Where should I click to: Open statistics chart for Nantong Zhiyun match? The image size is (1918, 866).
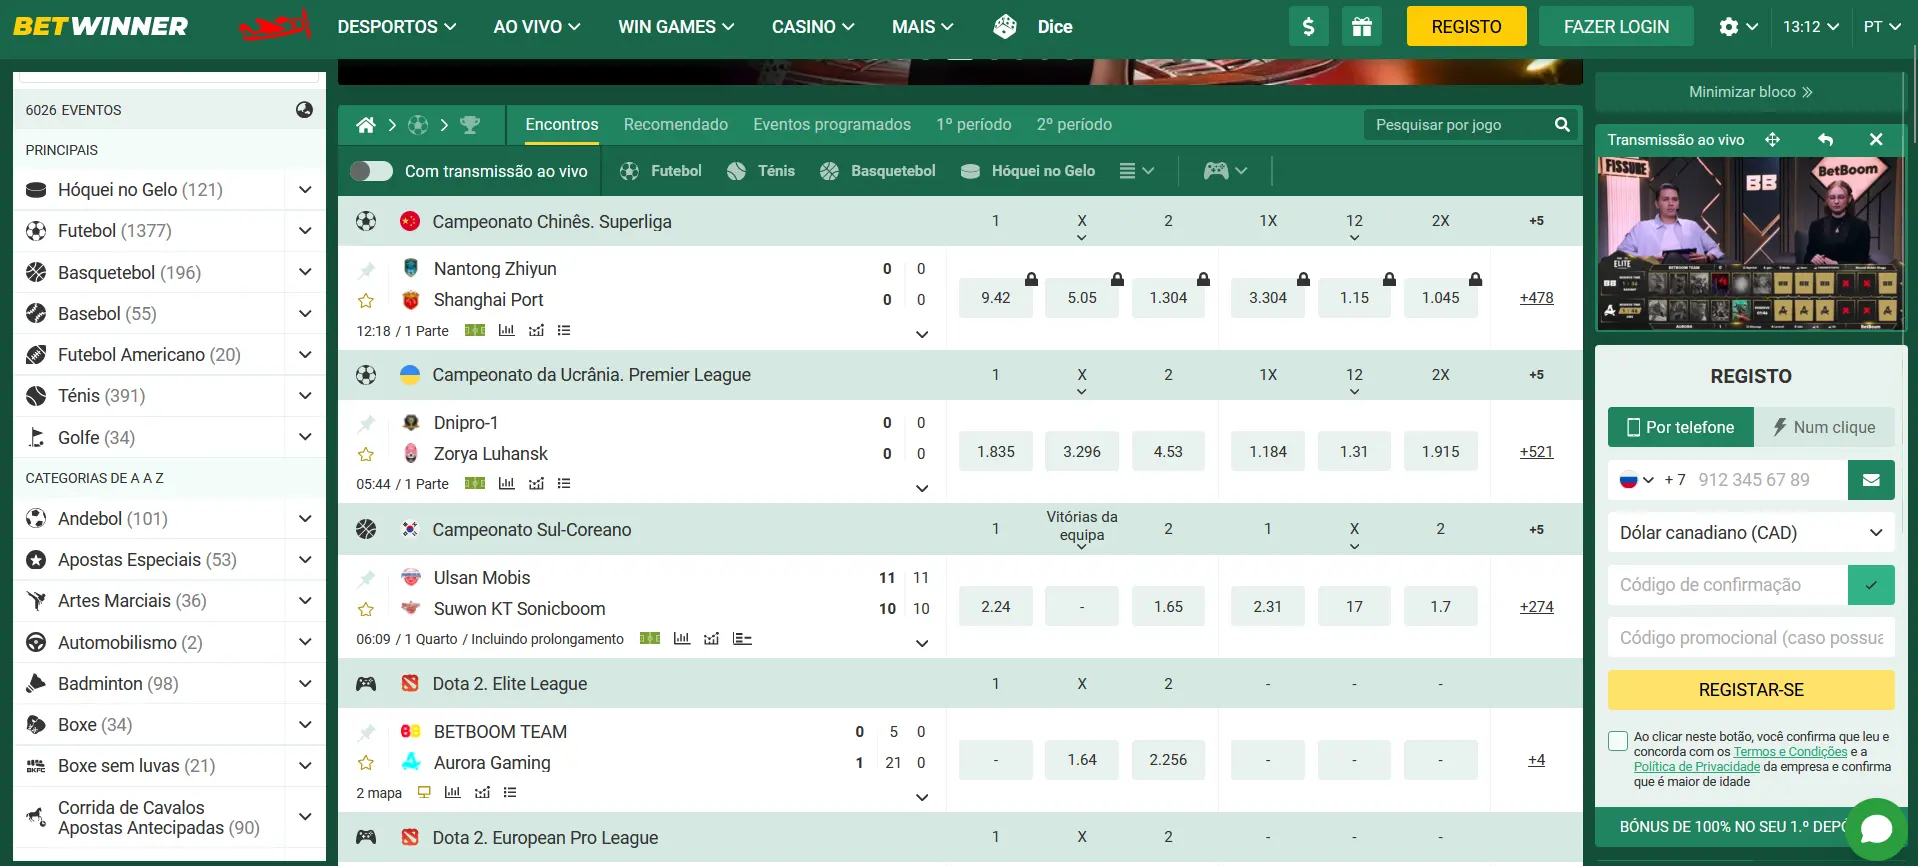pos(507,330)
